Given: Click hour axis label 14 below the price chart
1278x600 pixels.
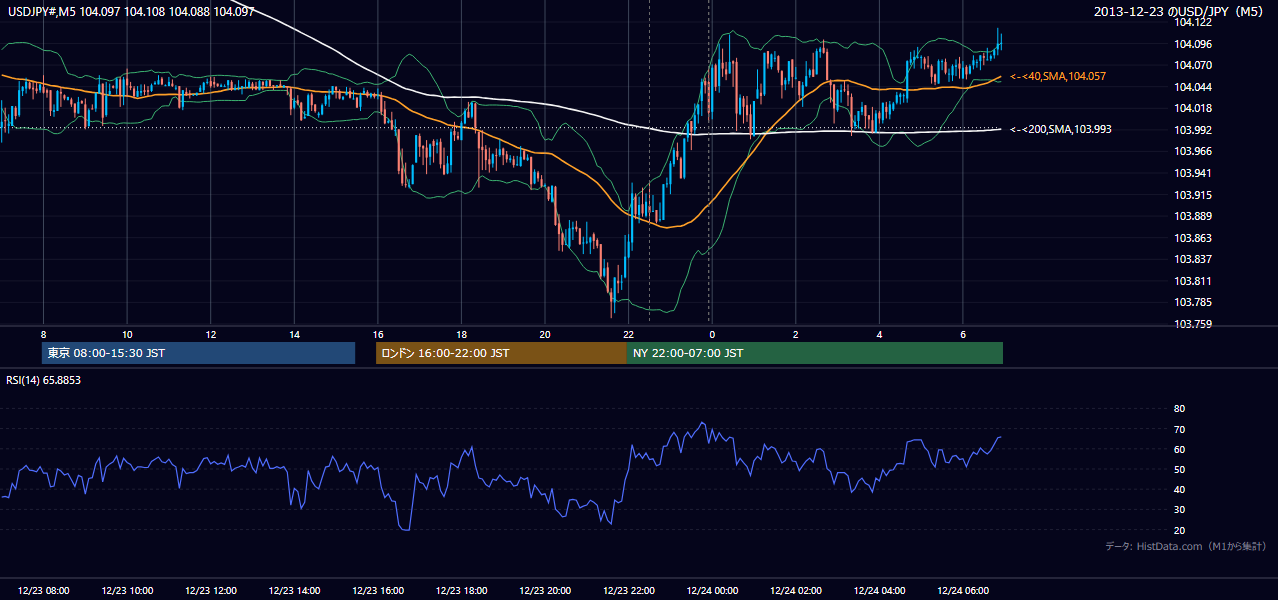Looking at the screenshot, I should 294,334.
